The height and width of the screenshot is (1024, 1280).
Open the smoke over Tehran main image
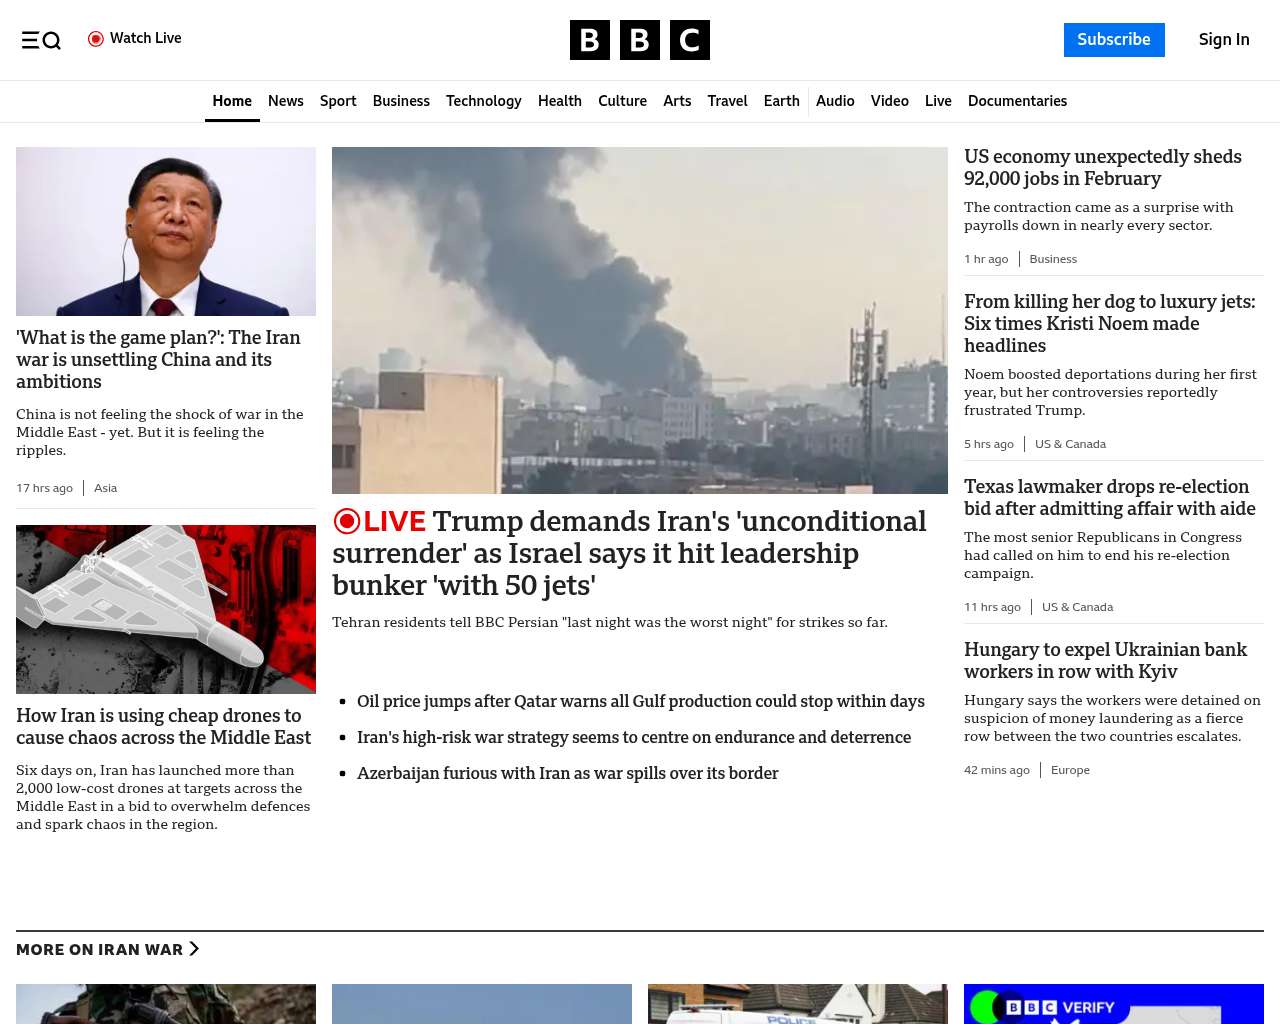click(x=639, y=320)
